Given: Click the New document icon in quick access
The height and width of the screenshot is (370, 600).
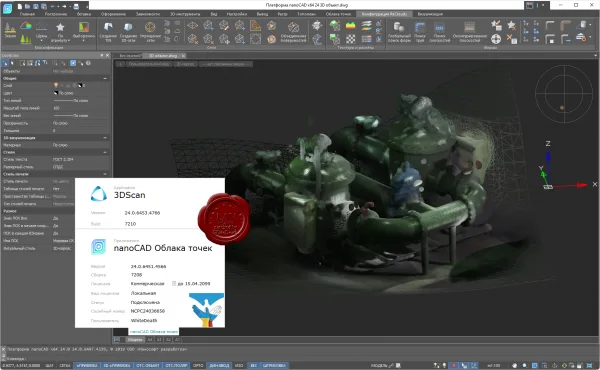Looking at the screenshot, I should (20, 6).
